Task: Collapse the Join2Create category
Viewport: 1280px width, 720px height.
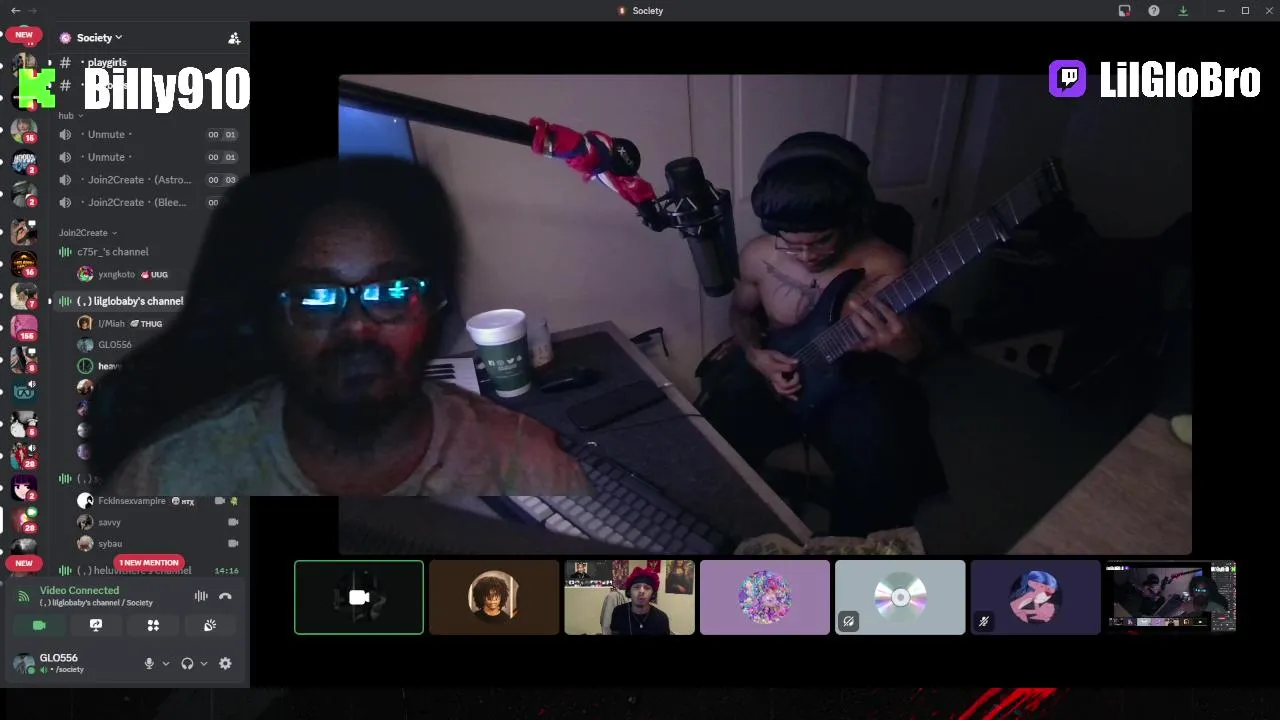Action: [x=88, y=233]
